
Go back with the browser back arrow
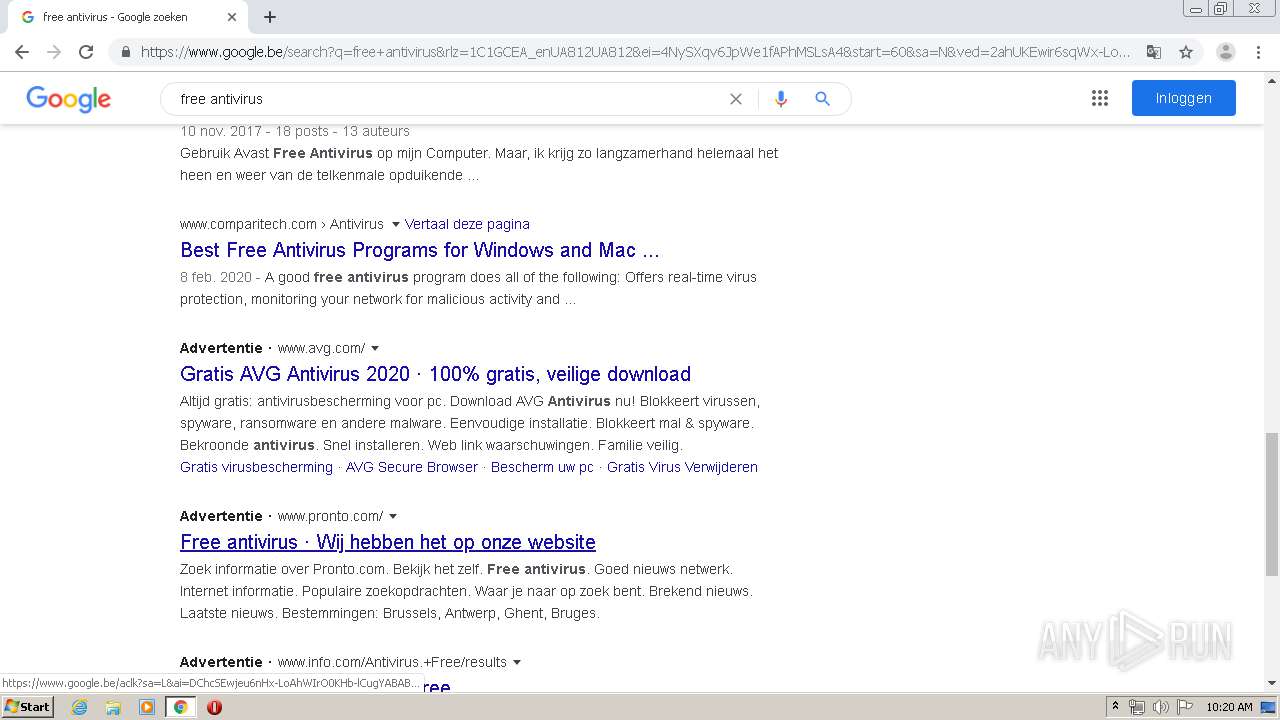coord(22,52)
